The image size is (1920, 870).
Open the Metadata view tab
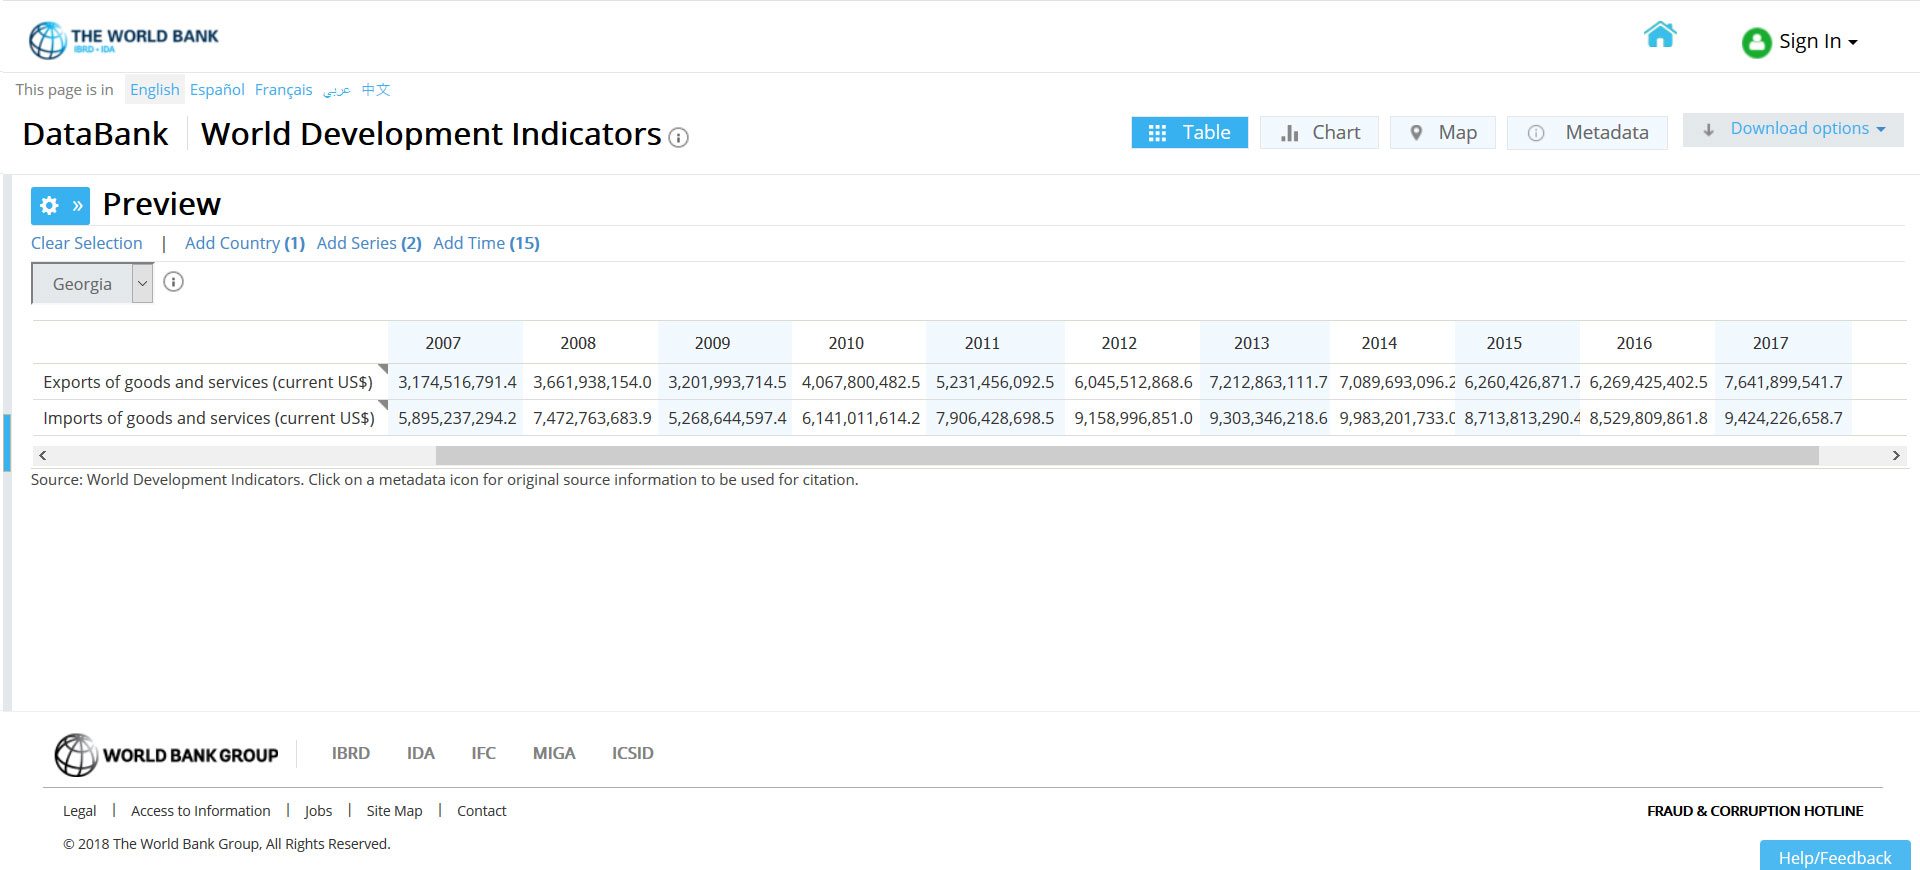(x=1587, y=132)
